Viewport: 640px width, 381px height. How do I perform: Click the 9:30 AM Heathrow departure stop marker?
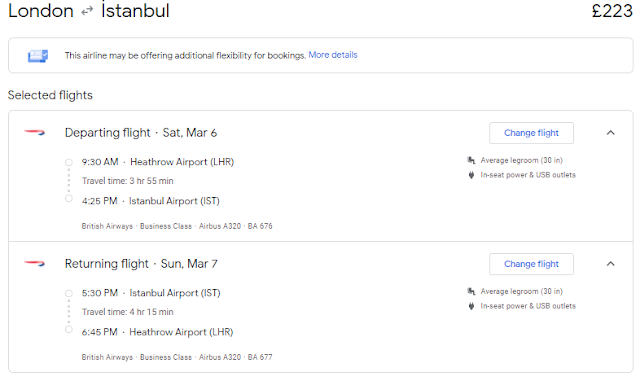(69, 162)
